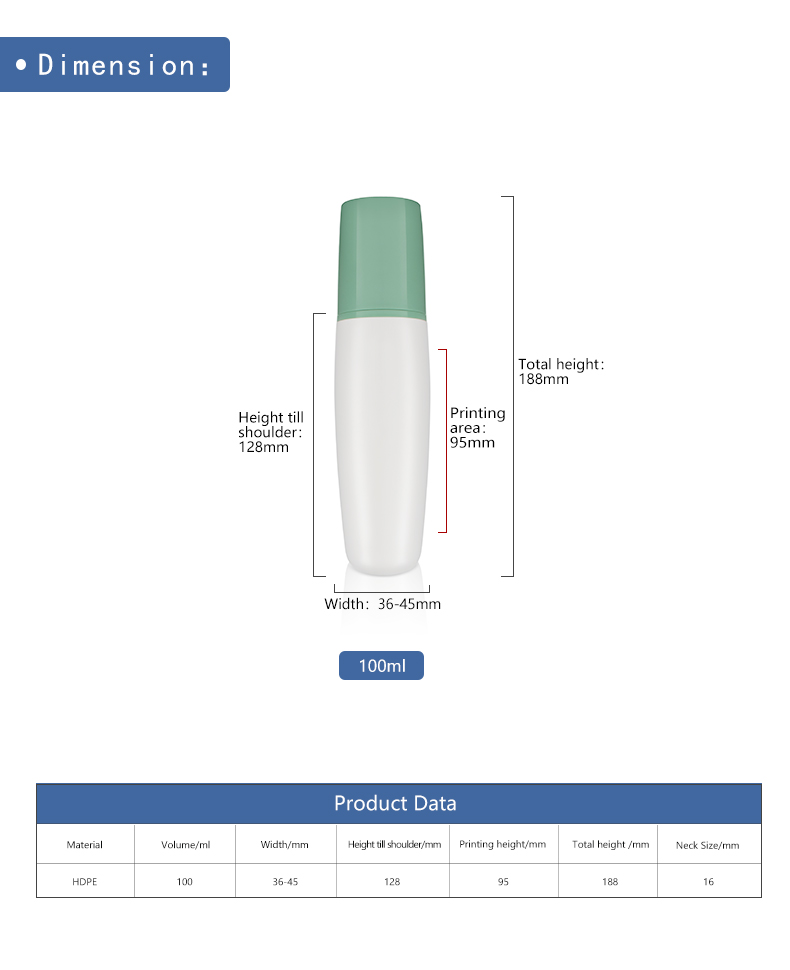790x970 pixels.
Task: Select the Width/mm column header
Action: pos(285,844)
